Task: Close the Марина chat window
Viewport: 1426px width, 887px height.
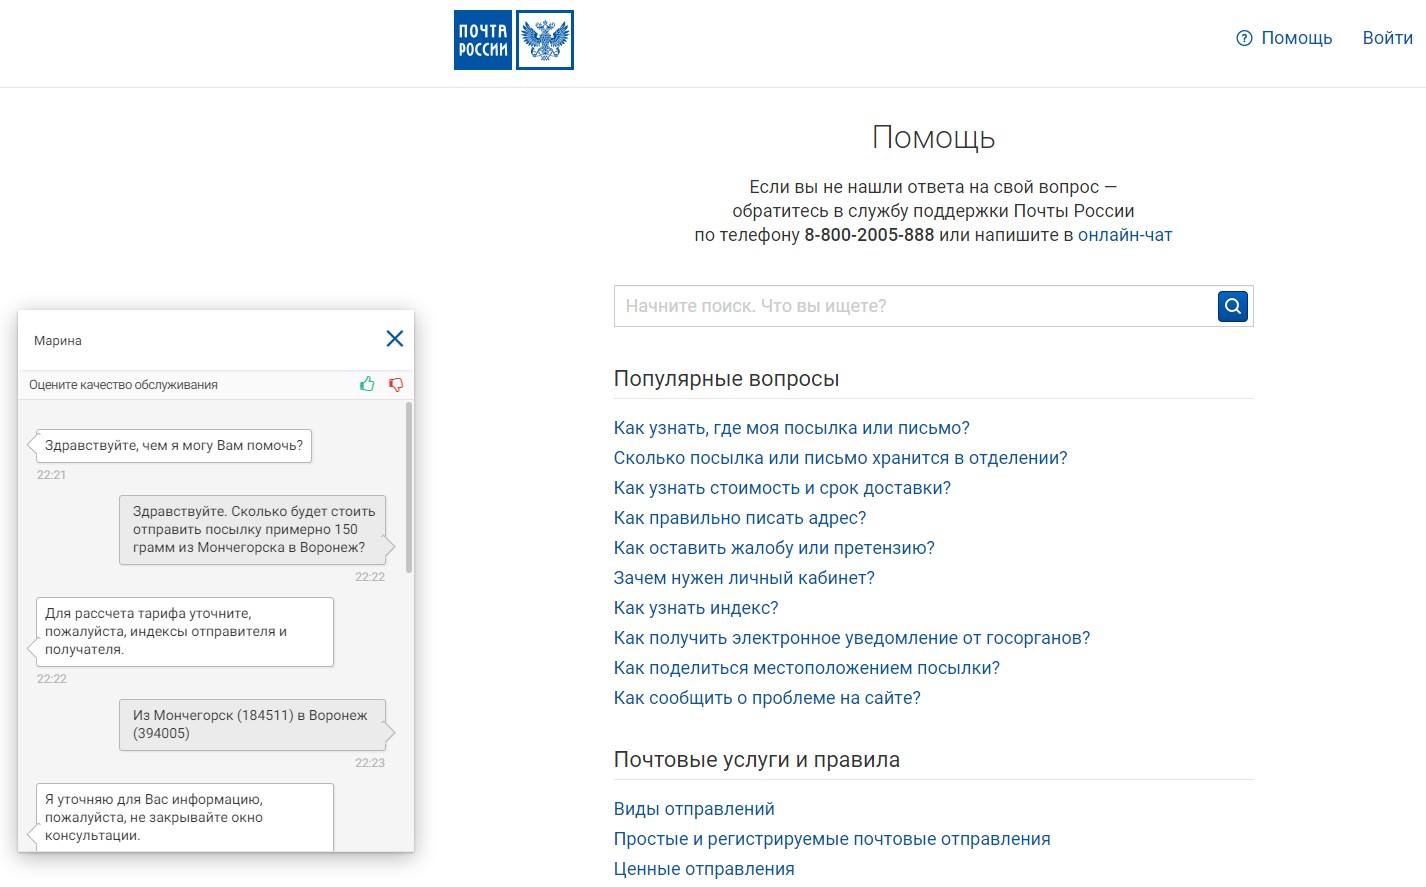Action: [x=395, y=339]
